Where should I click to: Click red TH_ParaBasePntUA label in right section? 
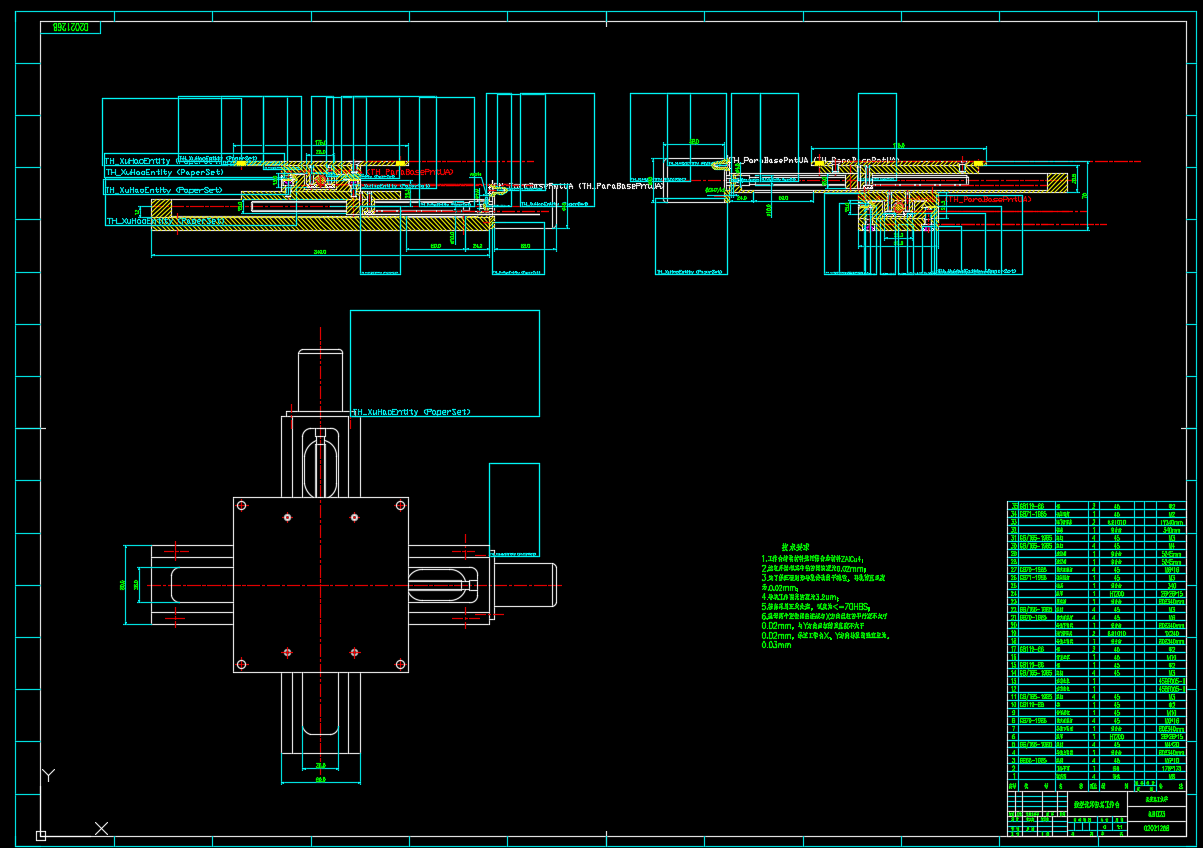point(989,200)
